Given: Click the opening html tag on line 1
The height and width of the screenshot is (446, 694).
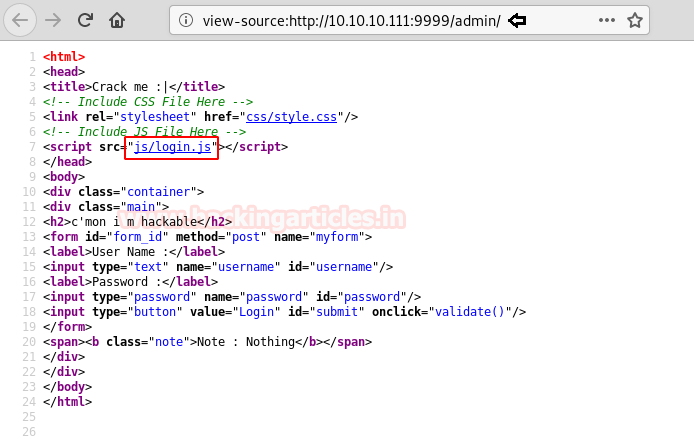Looking at the screenshot, I should (64, 57).
